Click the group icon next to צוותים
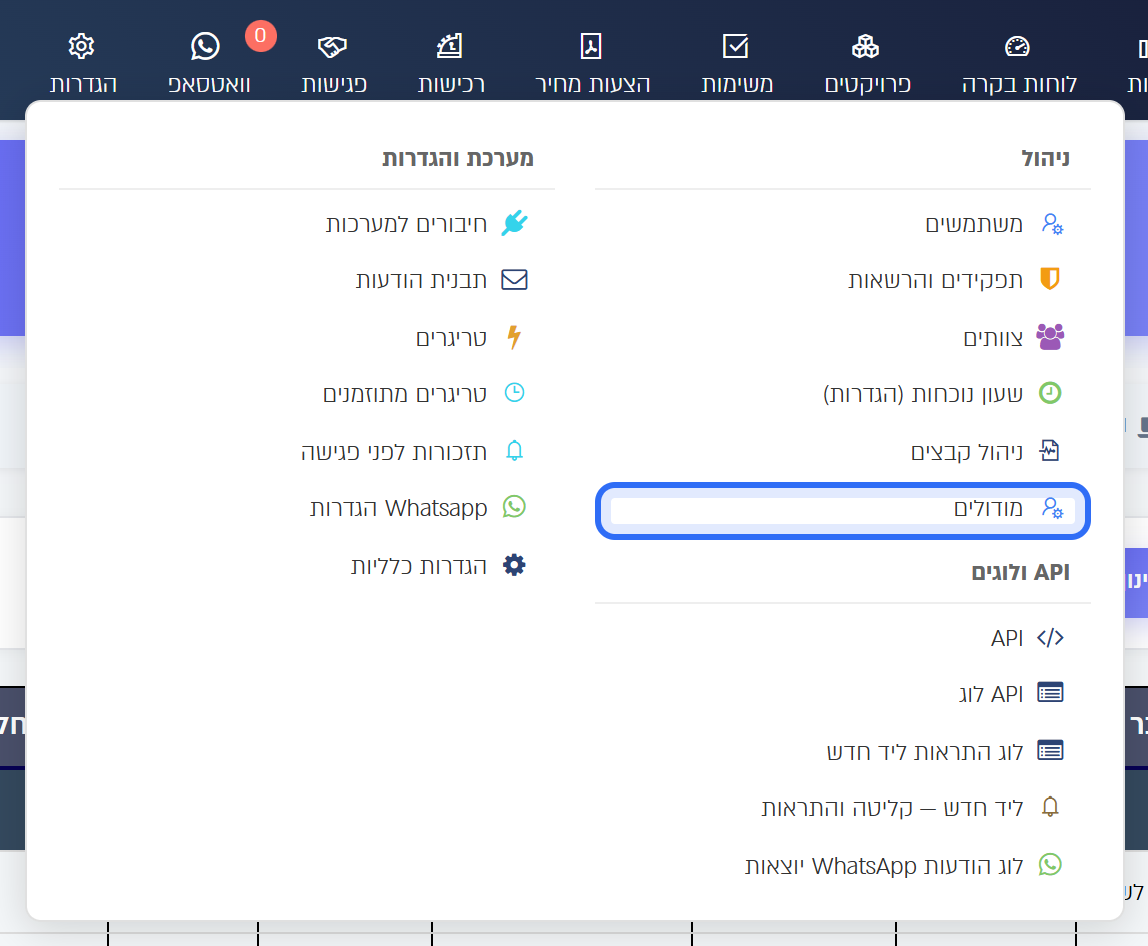 click(1050, 337)
